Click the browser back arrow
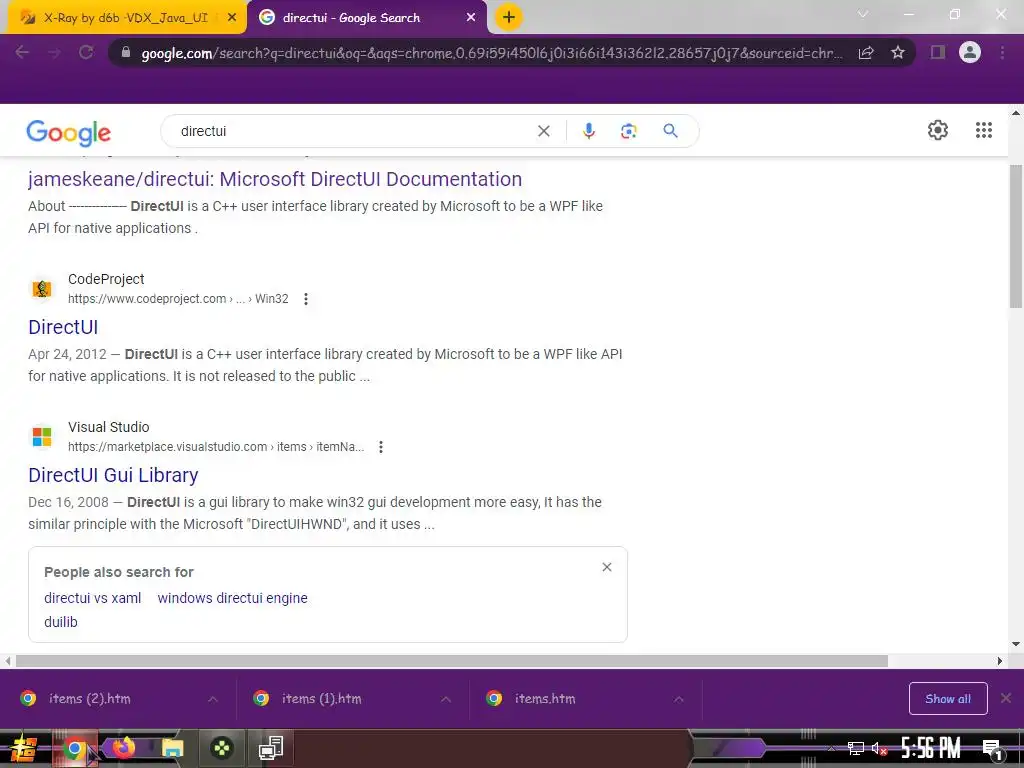 point(22,52)
